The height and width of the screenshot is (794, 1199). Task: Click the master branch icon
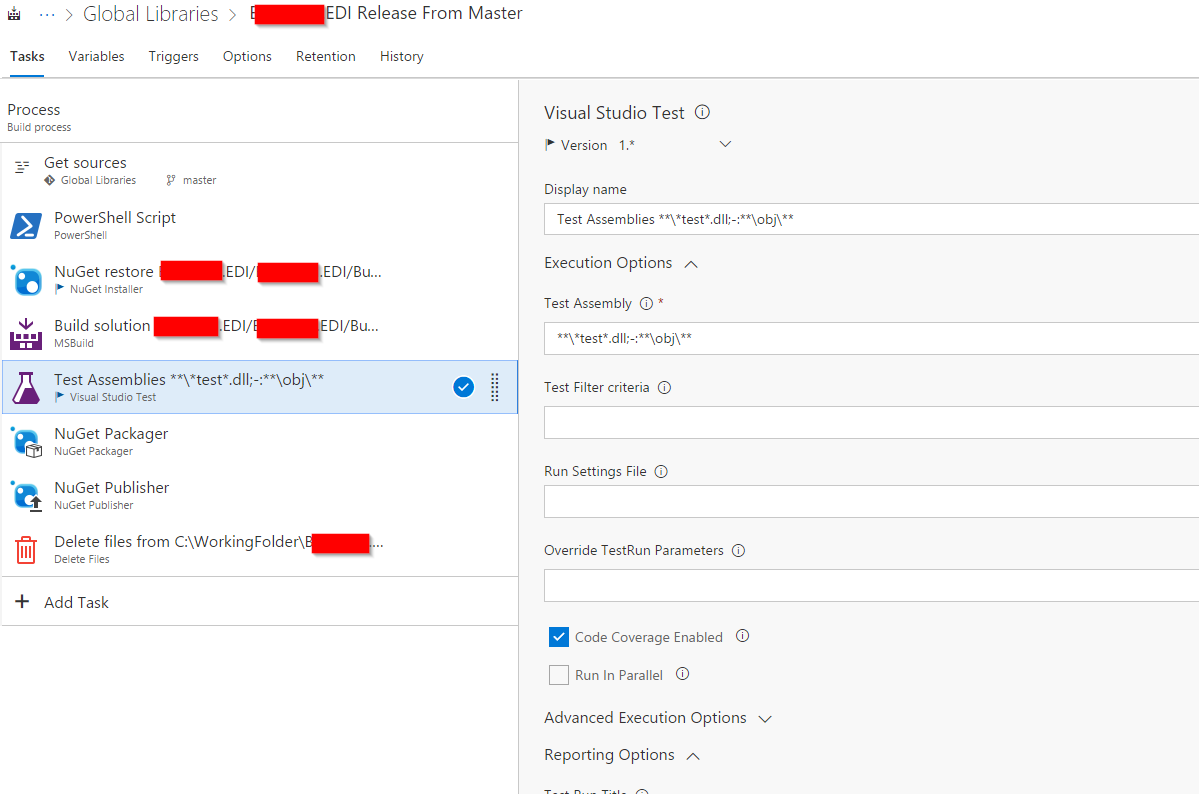[x=171, y=181]
